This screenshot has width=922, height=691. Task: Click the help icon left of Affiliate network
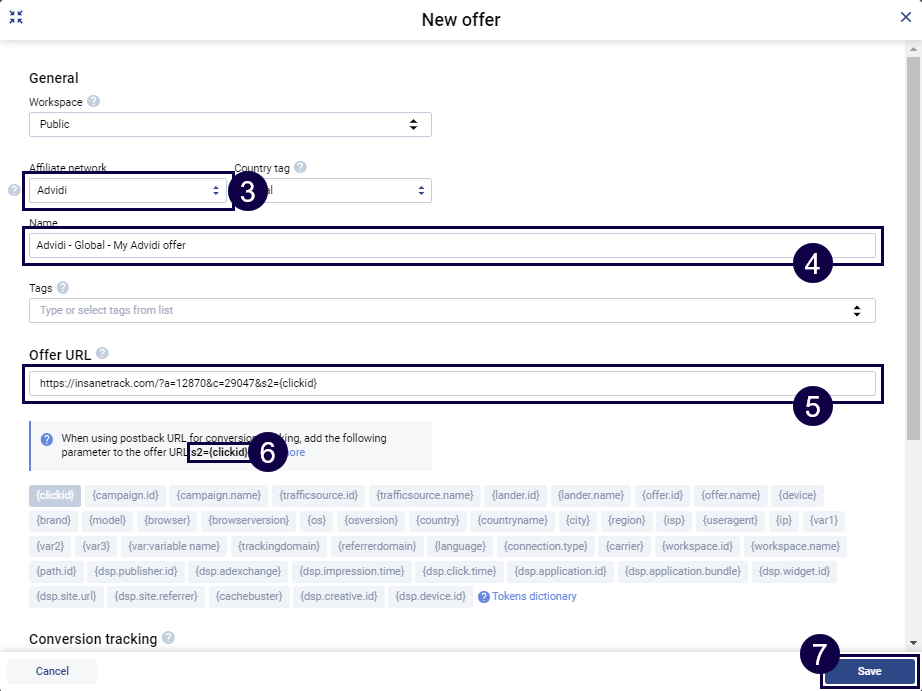(14, 190)
